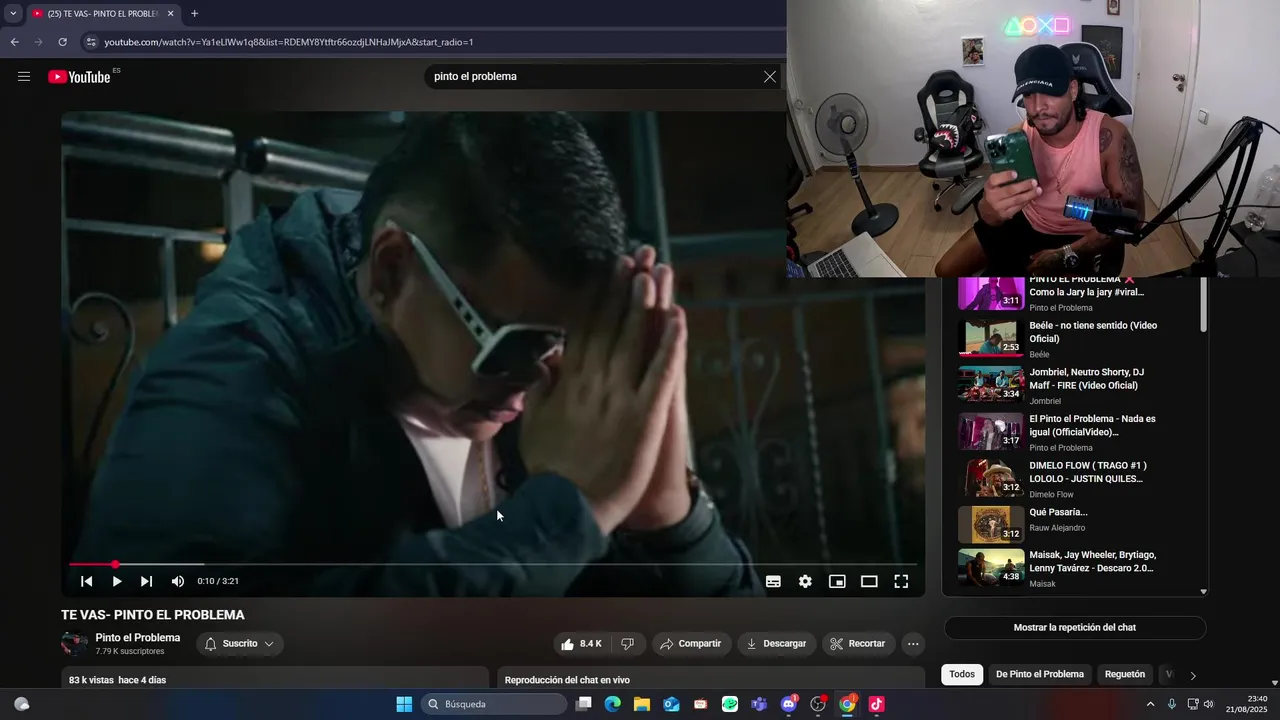1280x720 pixels.
Task: Toggle subtitles in the player
Action: pyautogui.click(x=773, y=581)
